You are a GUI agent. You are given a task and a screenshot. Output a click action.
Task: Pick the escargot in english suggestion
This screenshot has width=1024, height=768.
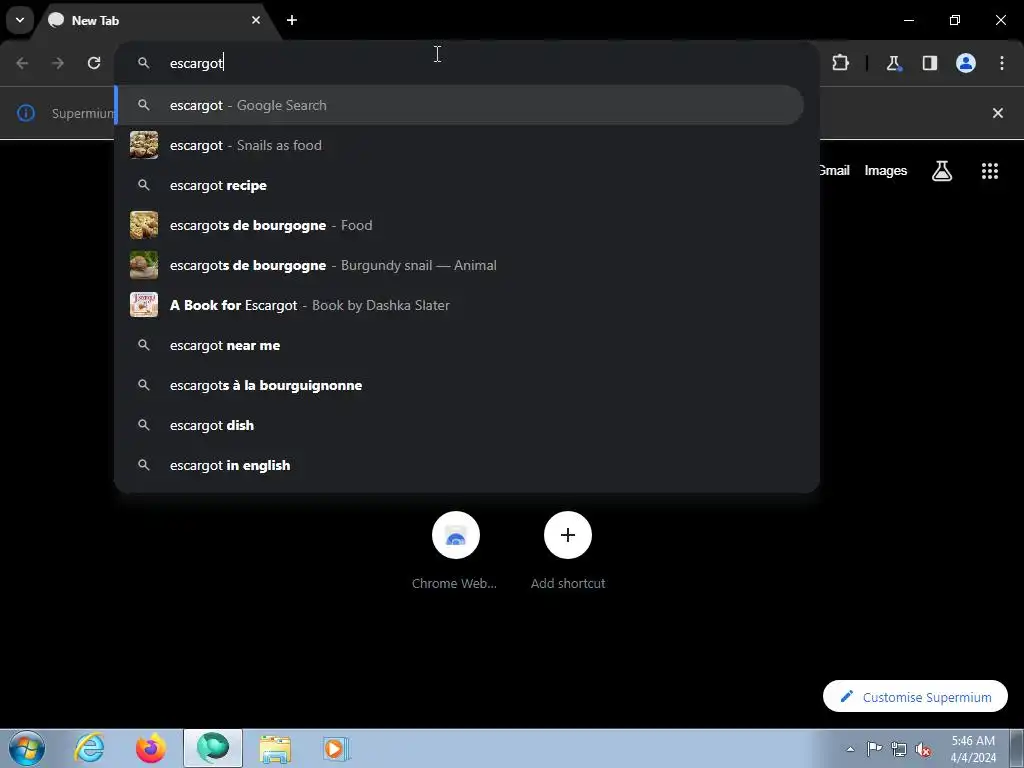pos(460,465)
